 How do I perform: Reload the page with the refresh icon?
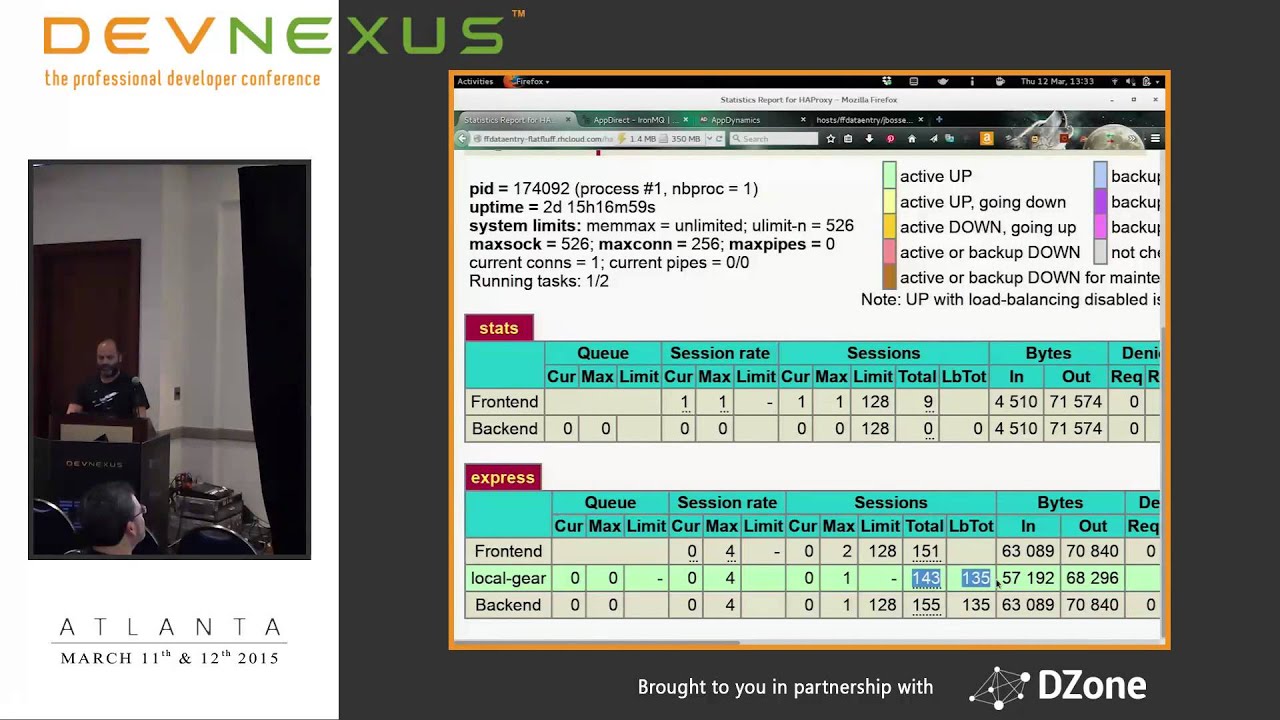pyautogui.click(x=719, y=139)
